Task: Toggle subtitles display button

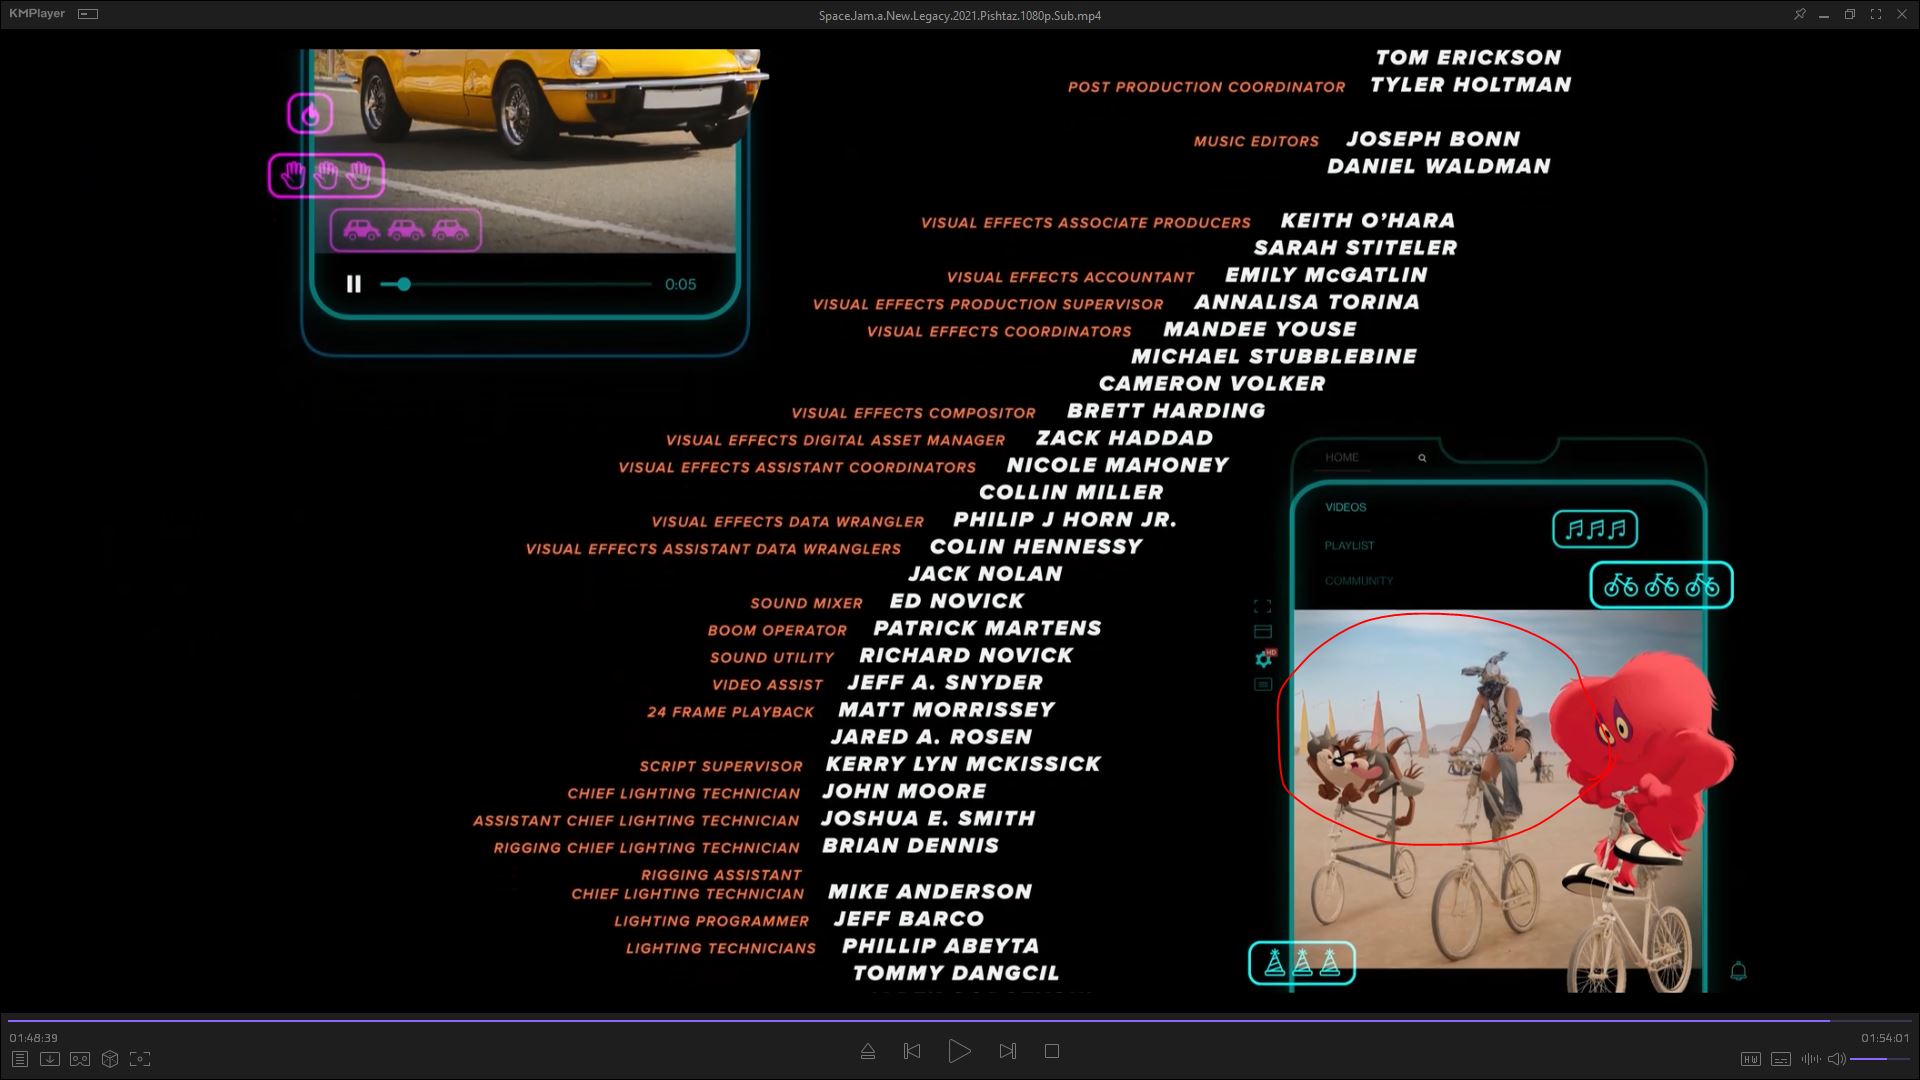Action: tap(1780, 1059)
